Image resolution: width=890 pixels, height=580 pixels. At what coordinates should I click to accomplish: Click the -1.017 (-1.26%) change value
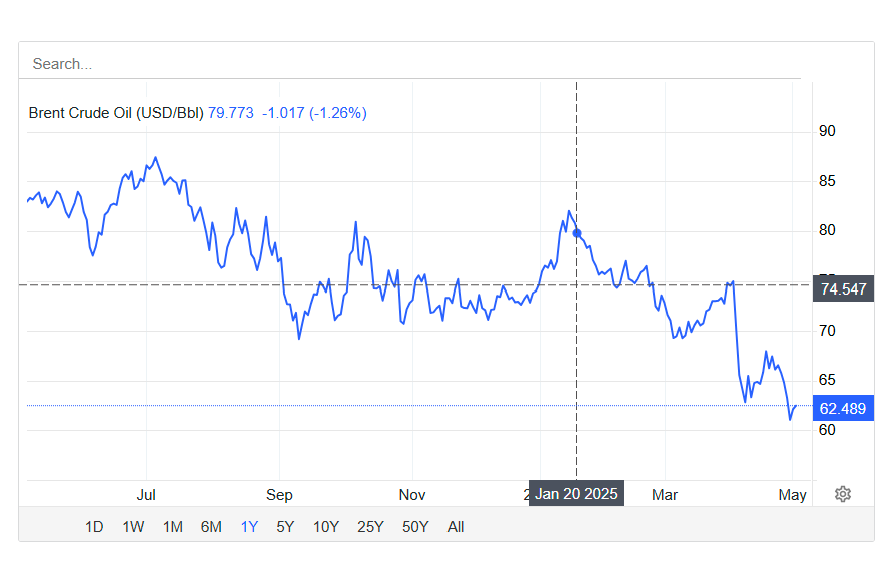(314, 113)
